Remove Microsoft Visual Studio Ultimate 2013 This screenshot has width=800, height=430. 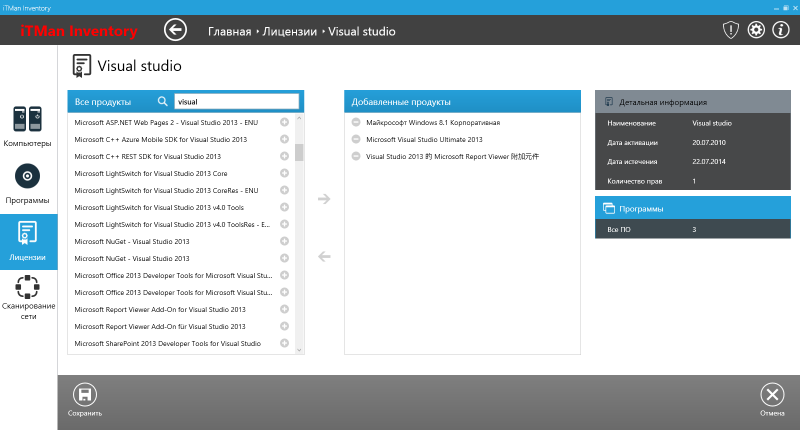tap(356, 139)
